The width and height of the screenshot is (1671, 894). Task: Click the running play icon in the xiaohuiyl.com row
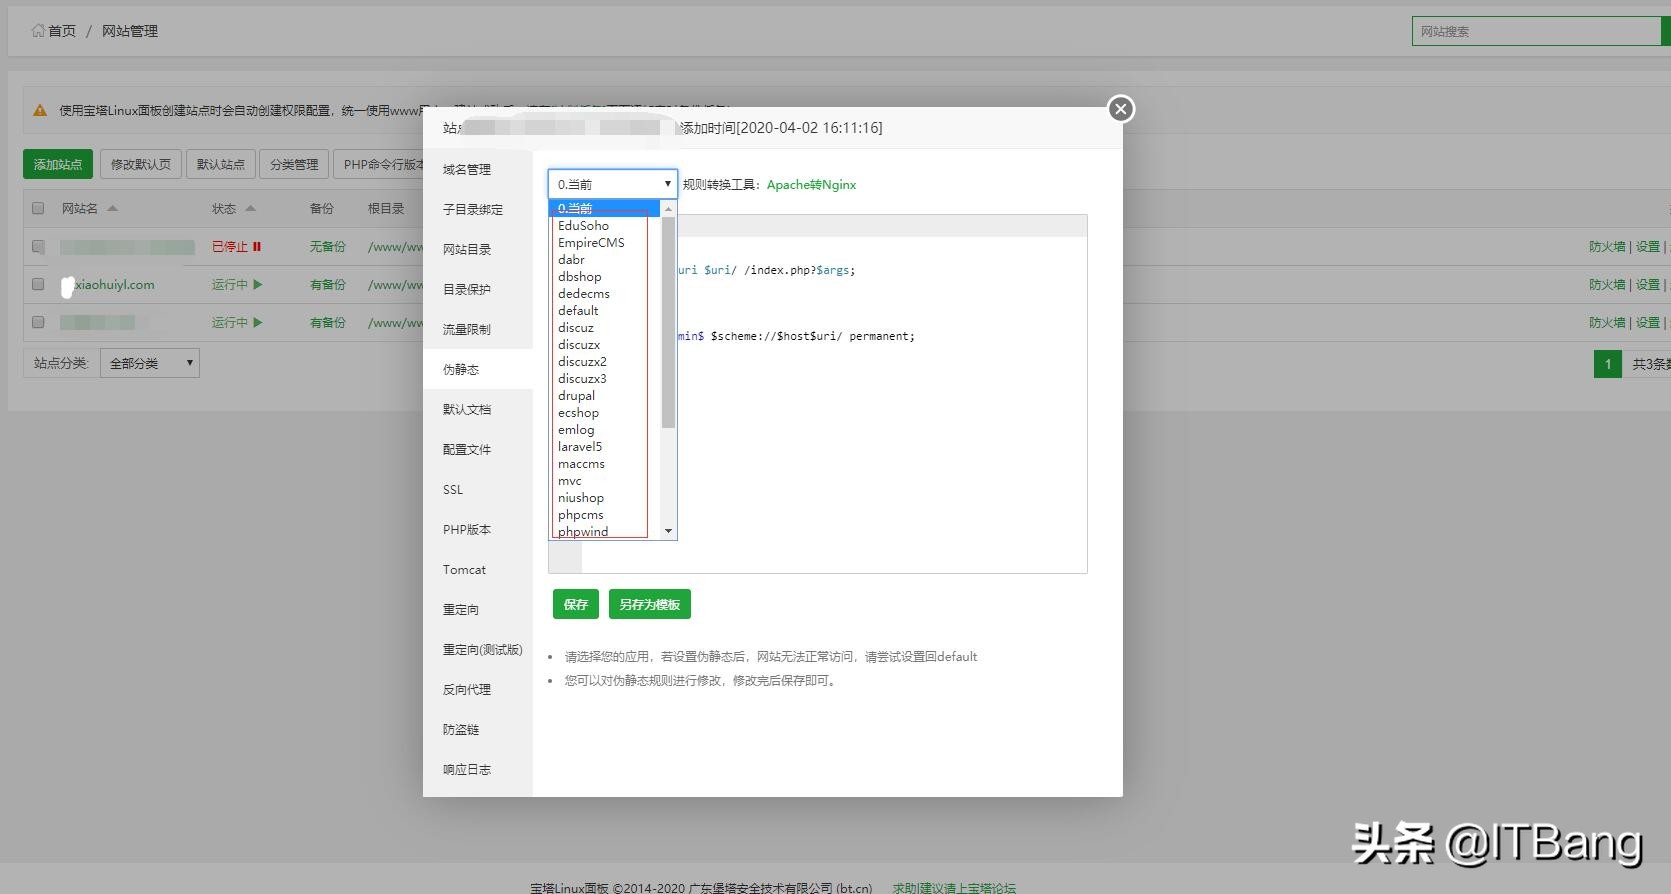[258, 284]
